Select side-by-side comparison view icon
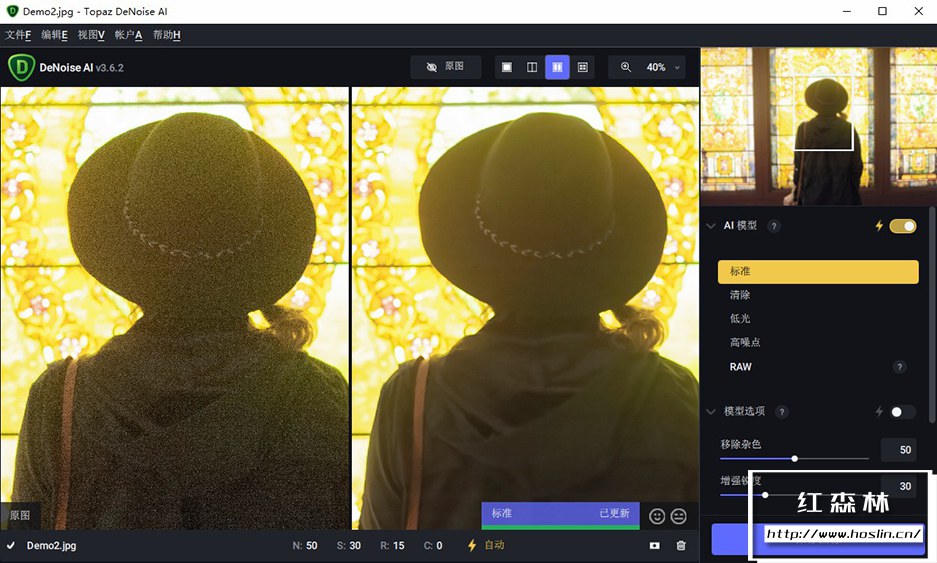937x563 pixels. (x=557, y=67)
